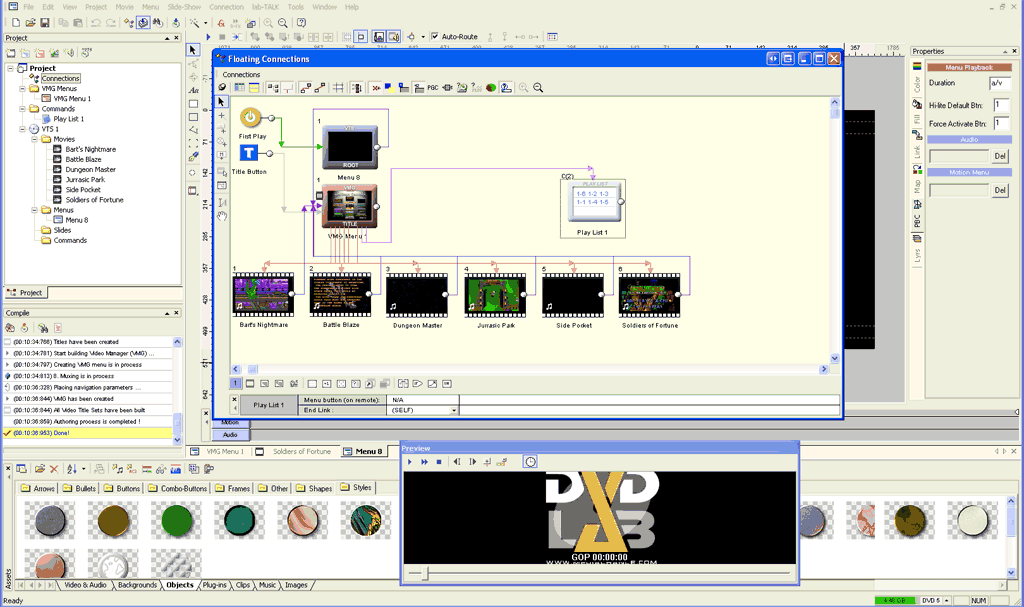The width and height of the screenshot is (1024, 607).
Task: Select the hand pan tool in Connections window
Action: 221,216
